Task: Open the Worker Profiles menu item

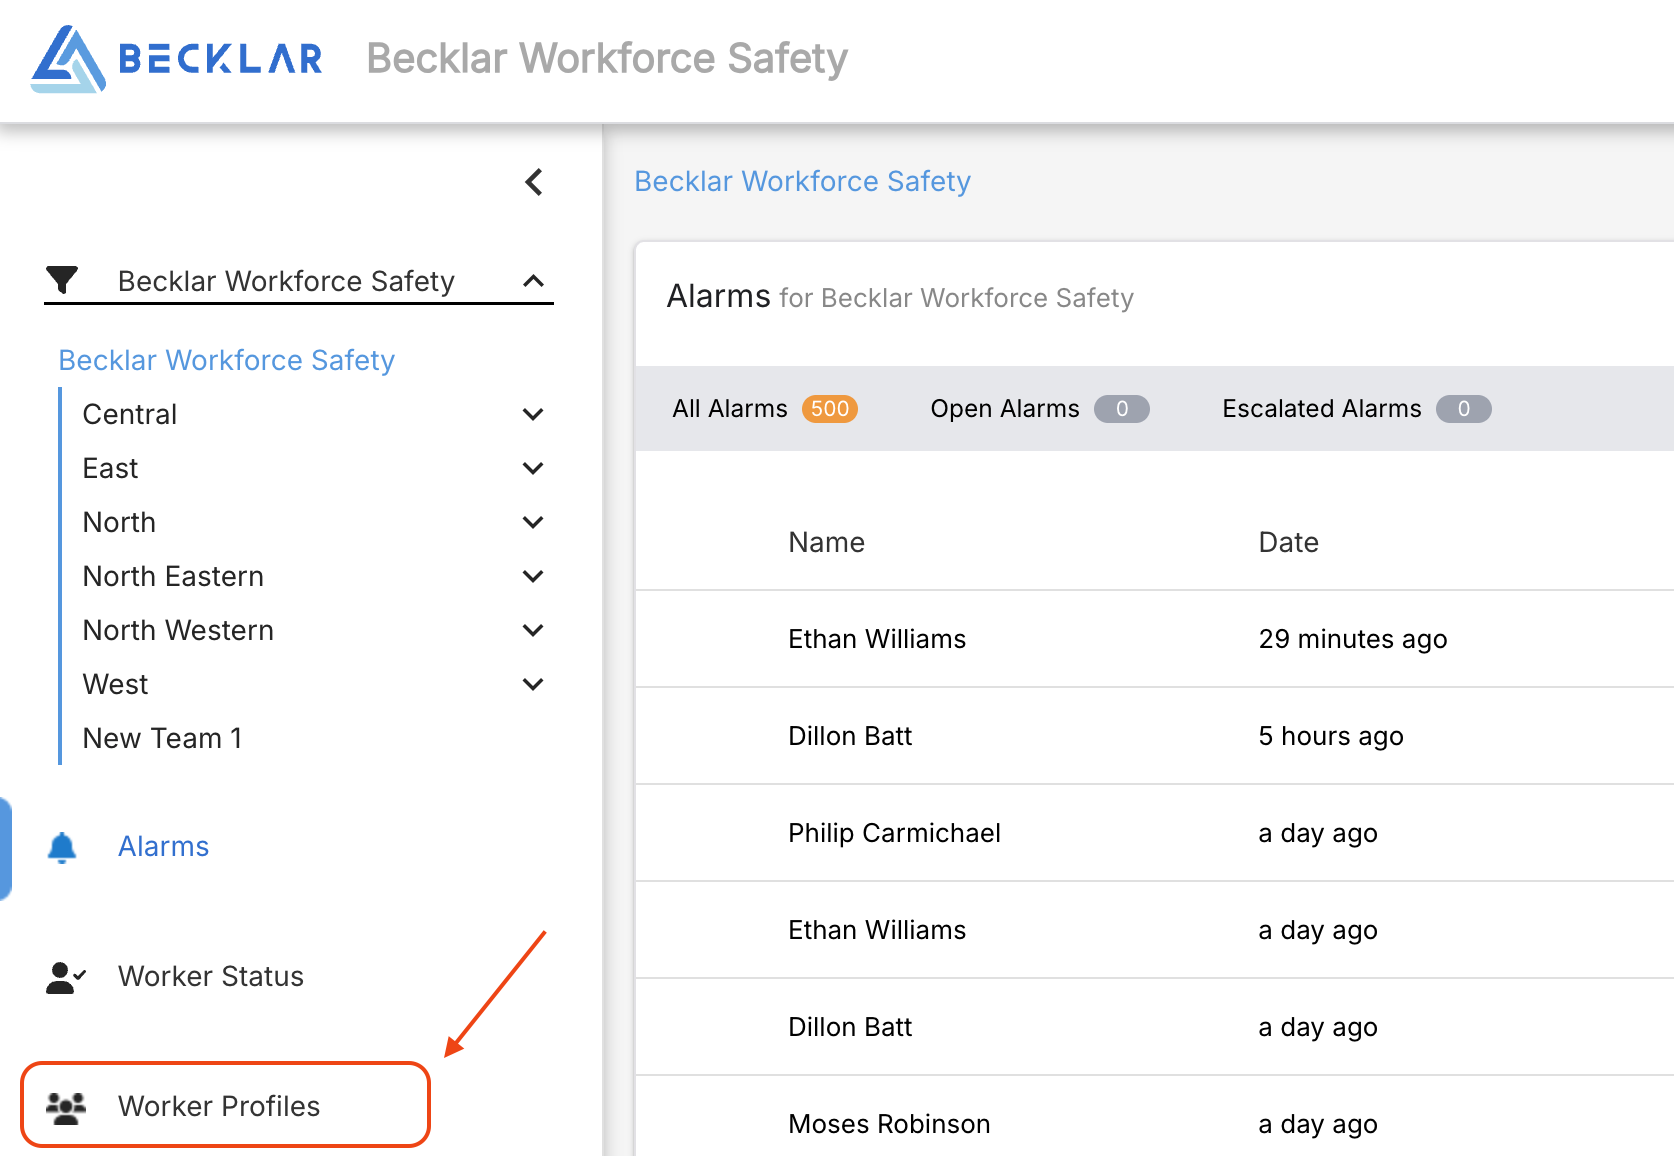Action: point(219,1106)
